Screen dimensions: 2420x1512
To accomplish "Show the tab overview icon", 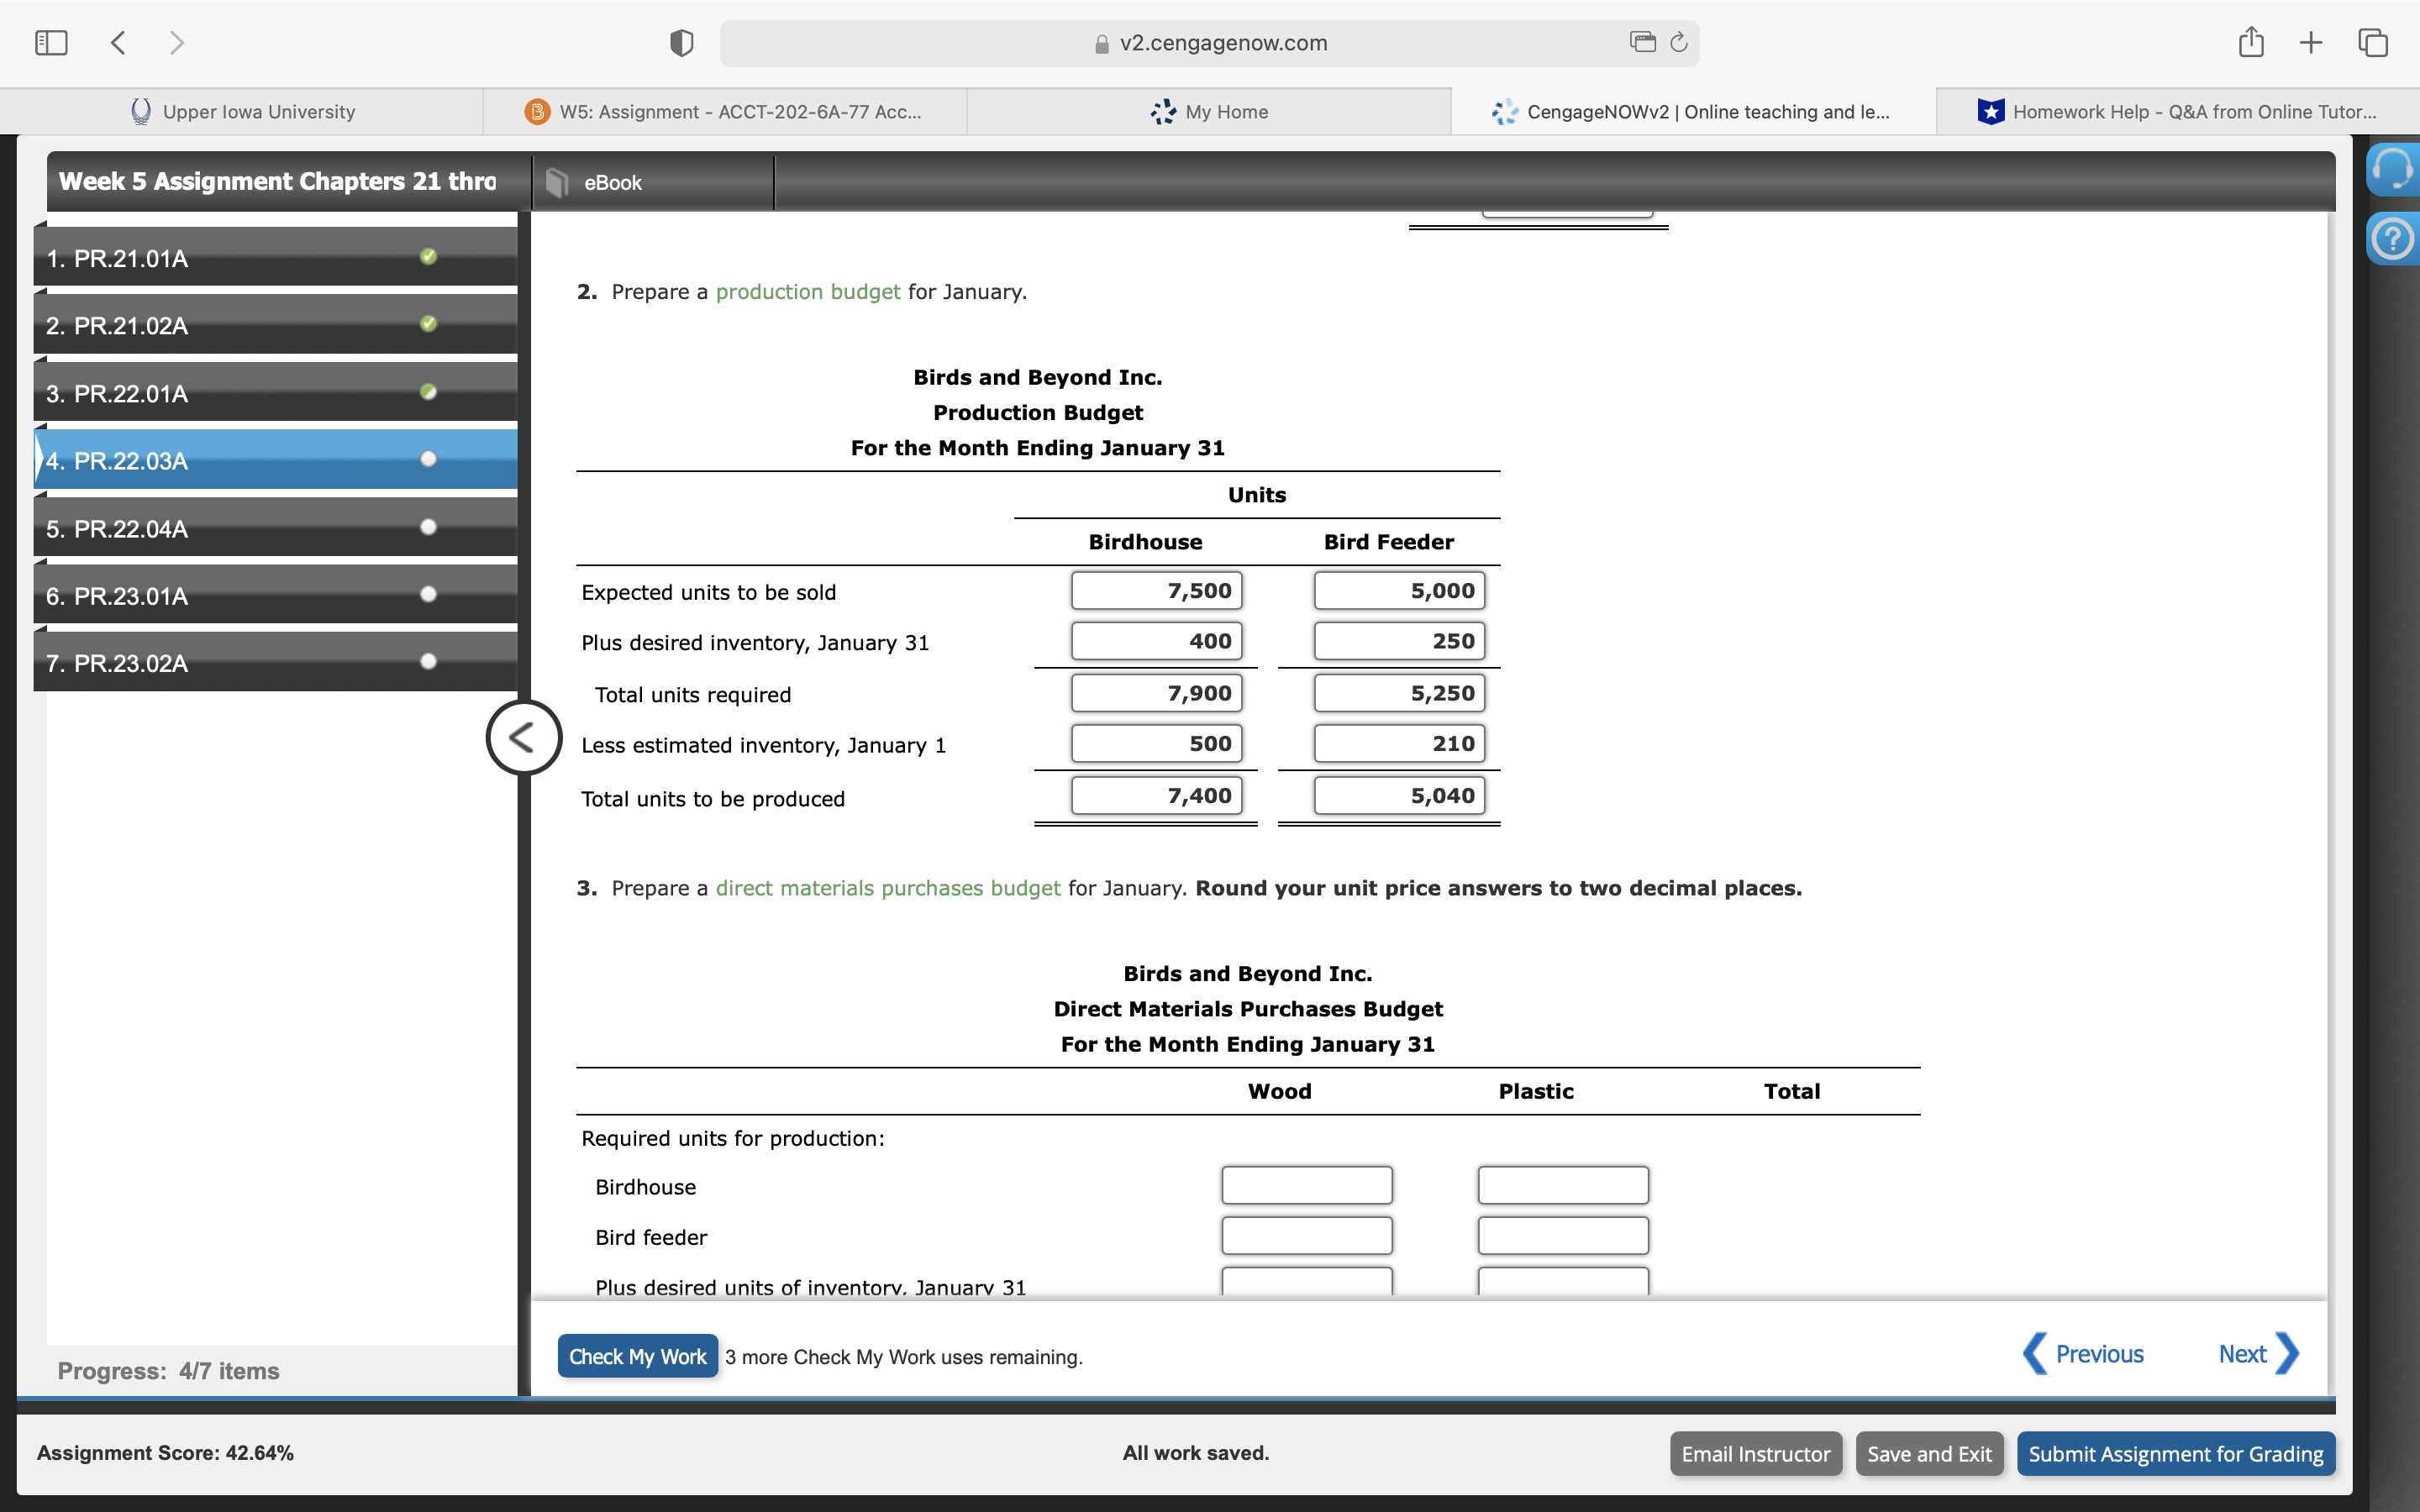I will tap(2372, 42).
